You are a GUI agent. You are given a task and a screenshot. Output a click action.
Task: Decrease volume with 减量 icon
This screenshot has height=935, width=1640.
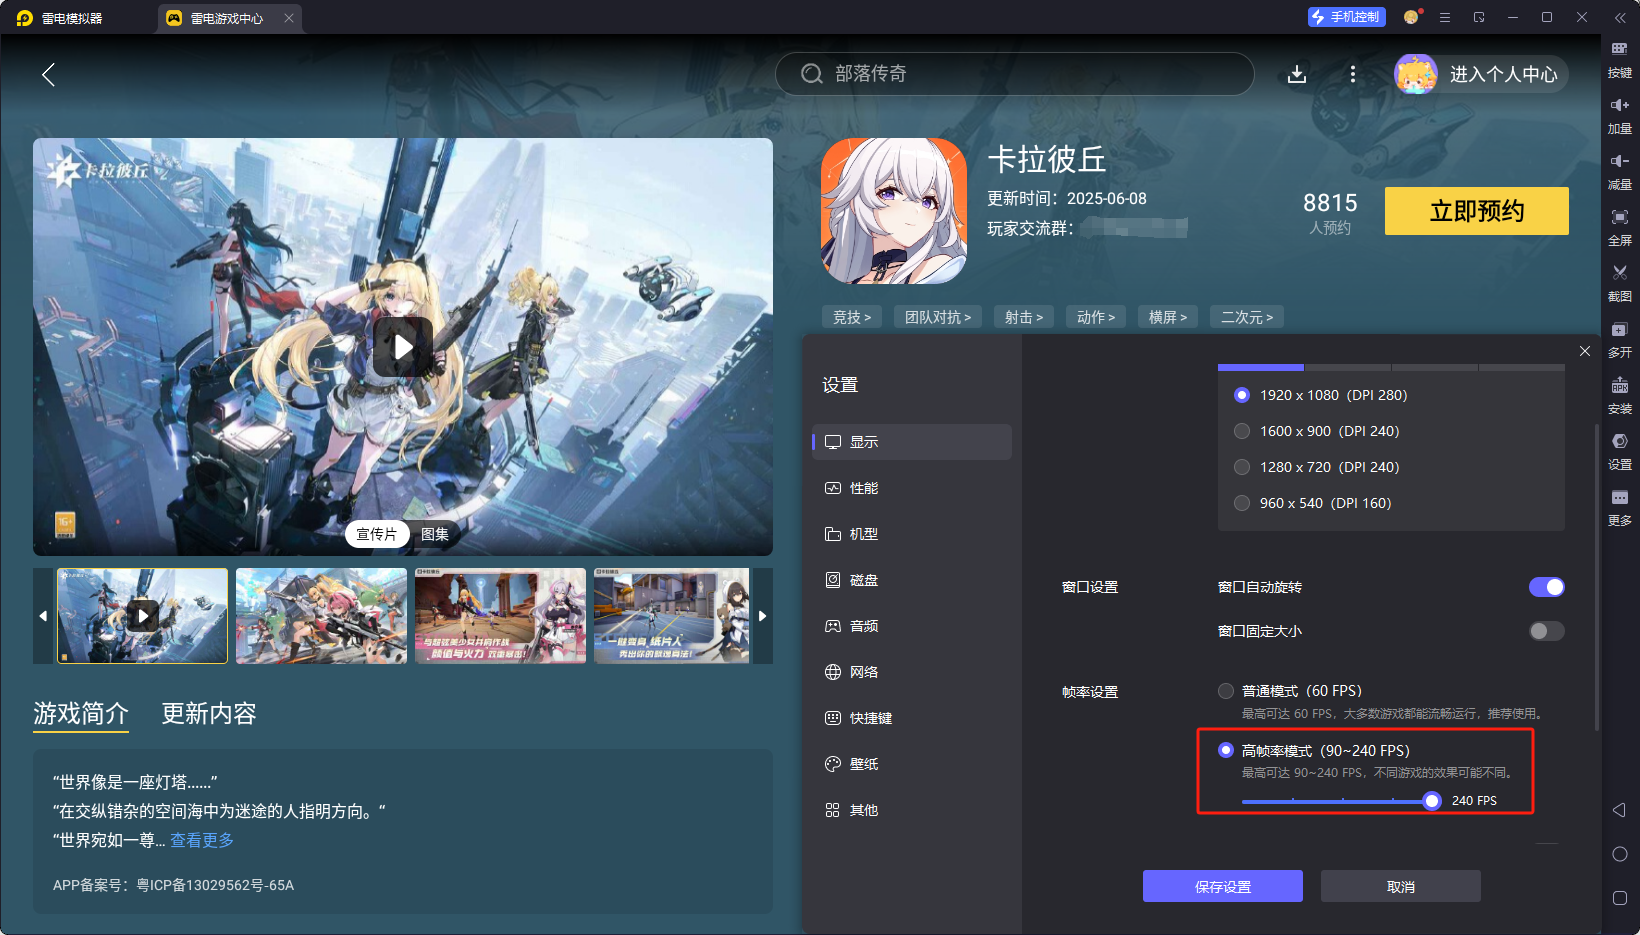coord(1620,171)
